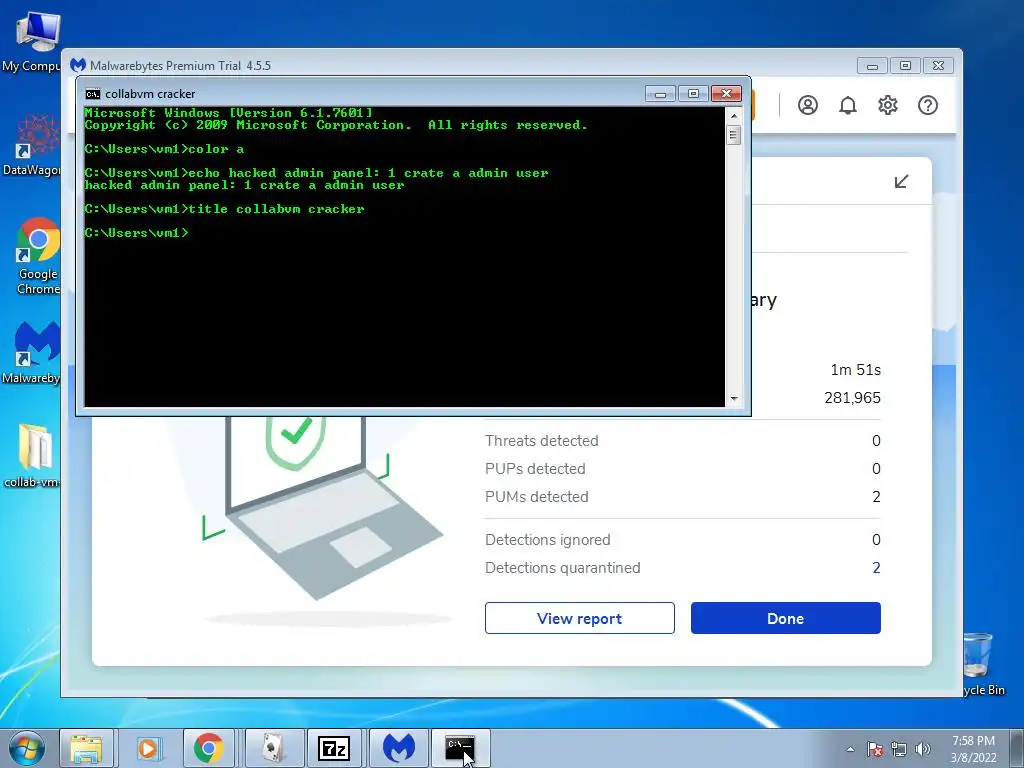Click scan time value '1m 51s'
1024x768 pixels.
pos(856,370)
